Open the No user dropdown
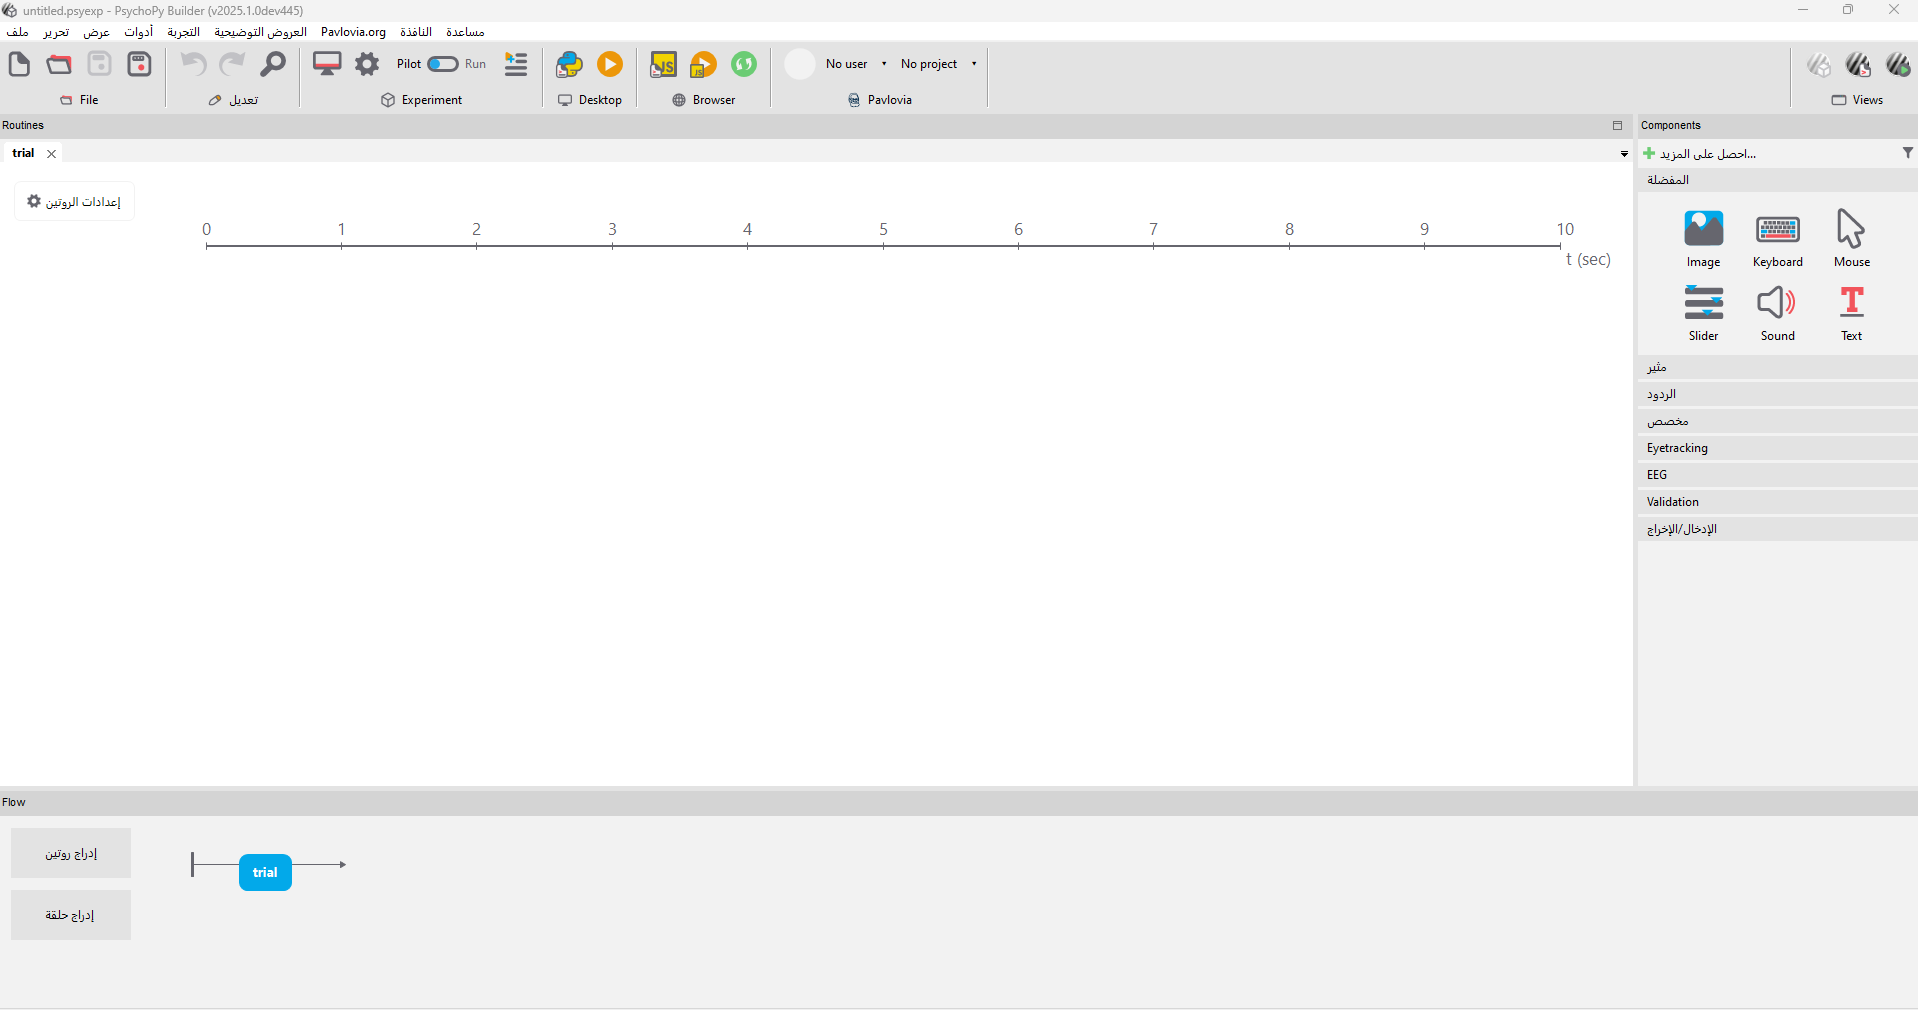 [x=855, y=64]
